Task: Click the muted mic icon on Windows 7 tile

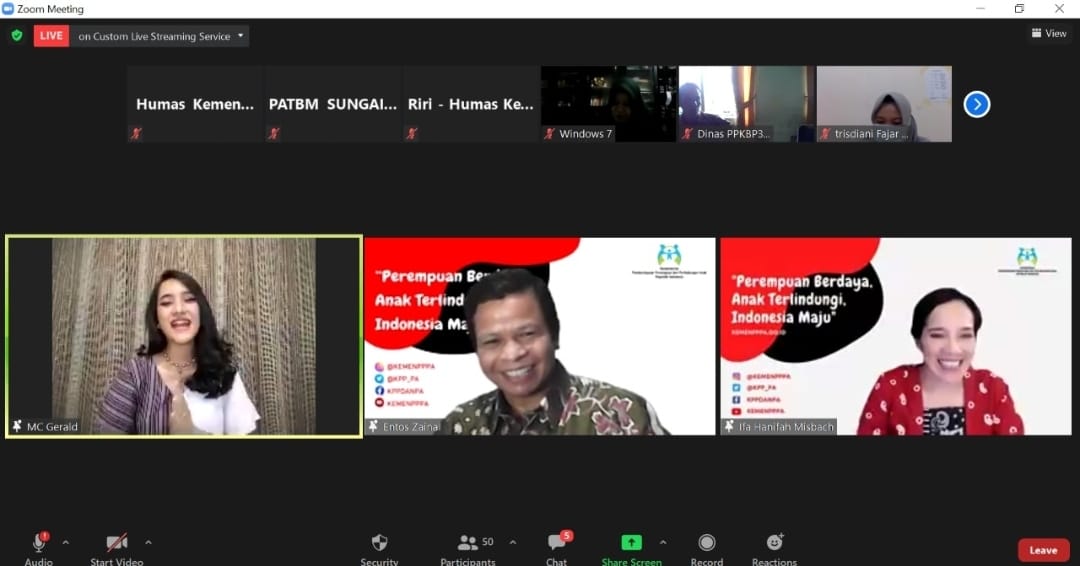Action: [549, 134]
